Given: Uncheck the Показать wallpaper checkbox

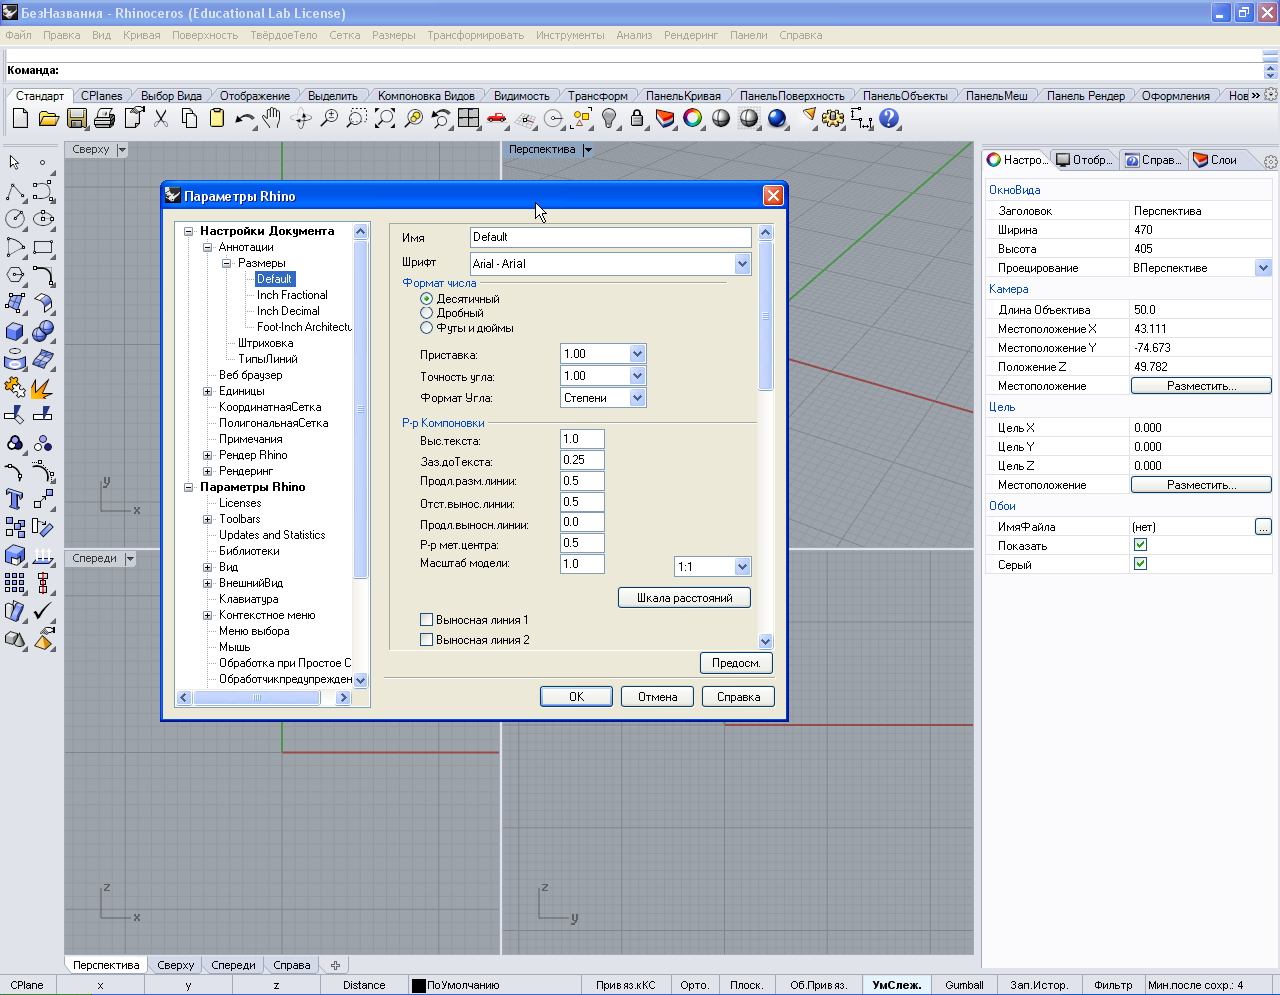Looking at the screenshot, I should pos(1140,545).
